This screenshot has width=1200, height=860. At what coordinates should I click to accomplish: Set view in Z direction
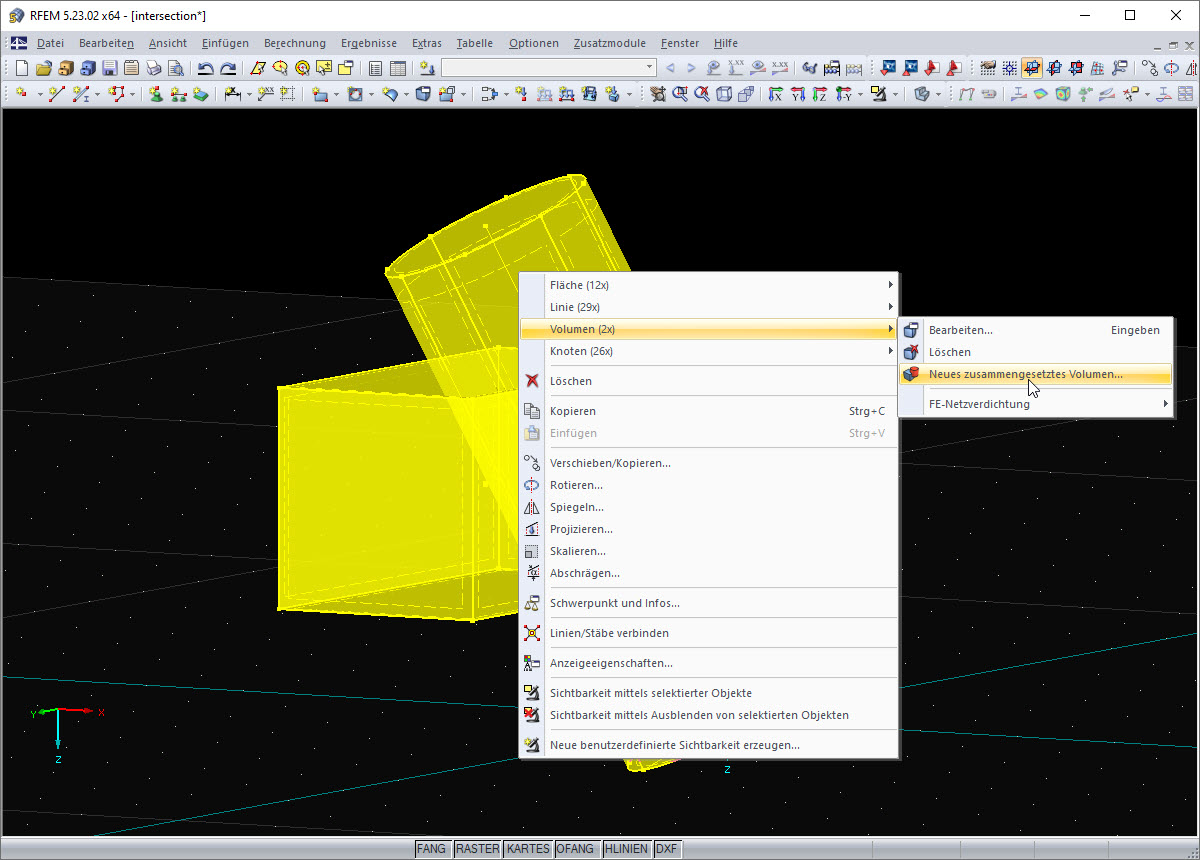click(821, 94)
